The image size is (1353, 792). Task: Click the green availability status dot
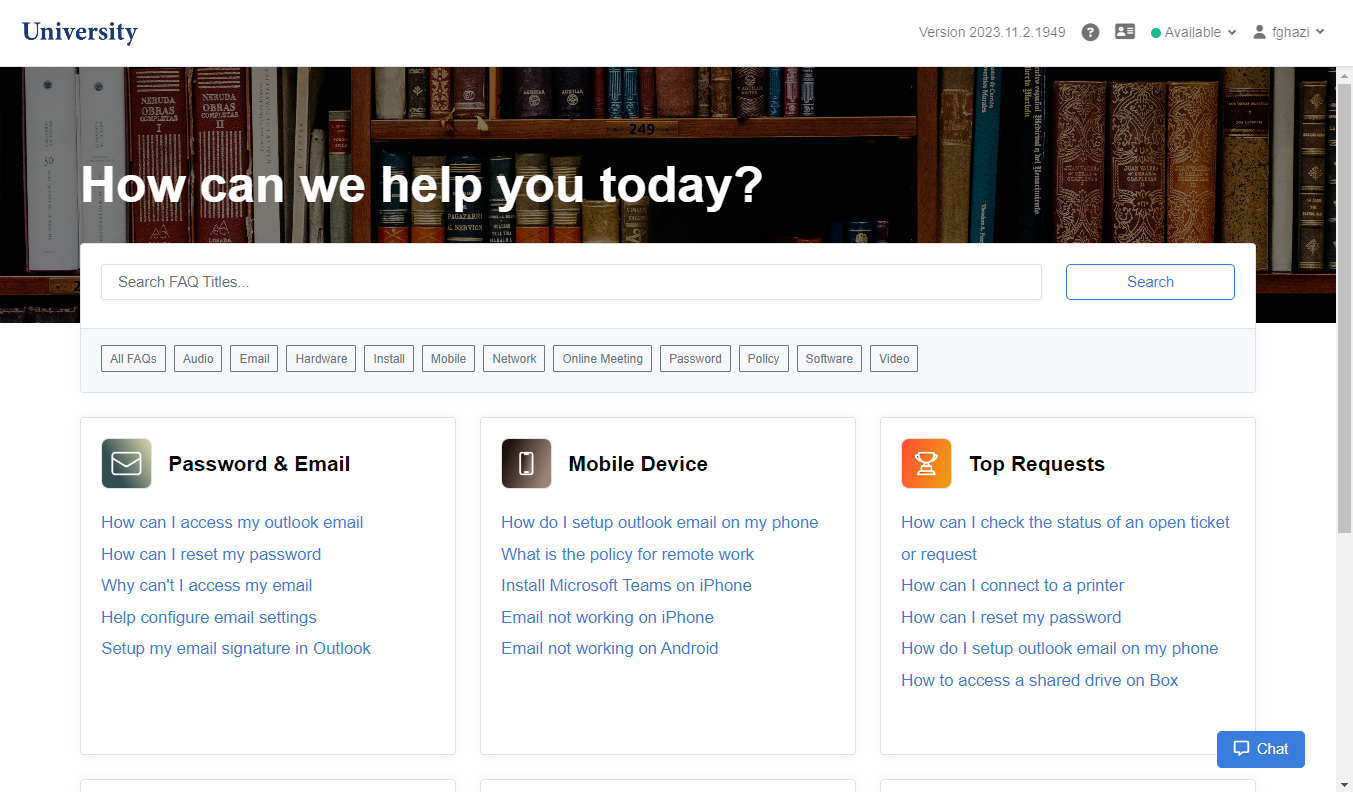pyautogui.click(x=1156, y=33)
